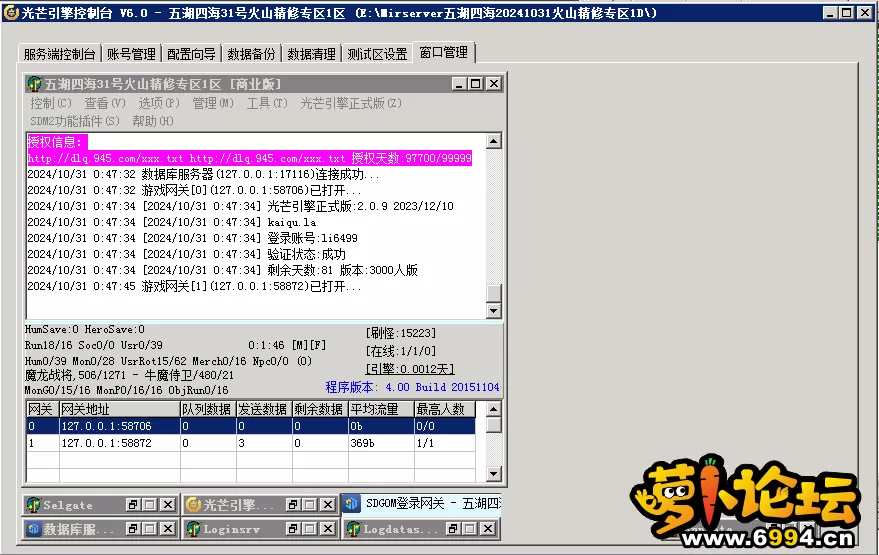Click the 队列数据 column header

click(208, 409)
